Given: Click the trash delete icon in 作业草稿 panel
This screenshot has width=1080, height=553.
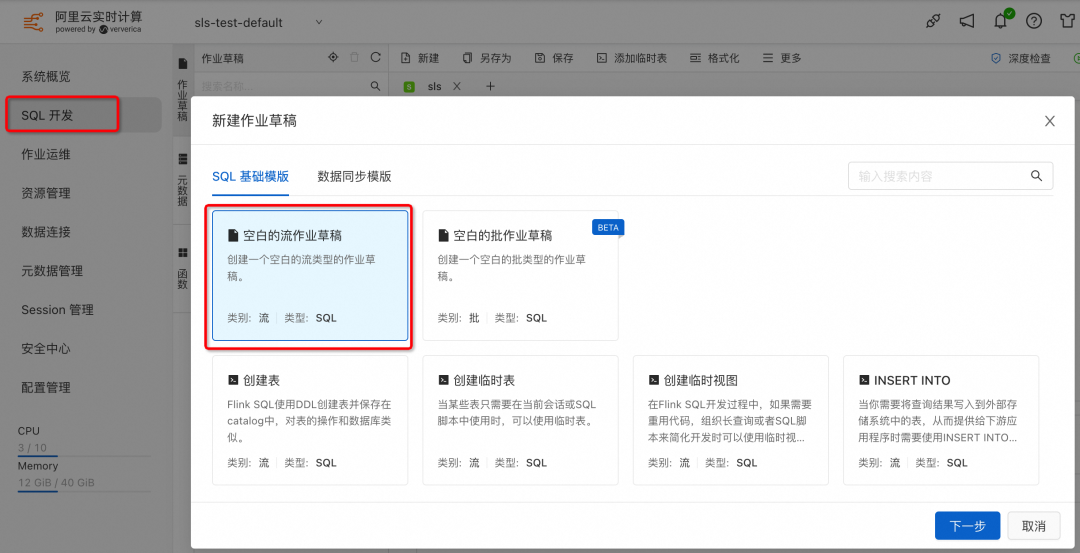Looking at the screenshot, I should point(355,58).
